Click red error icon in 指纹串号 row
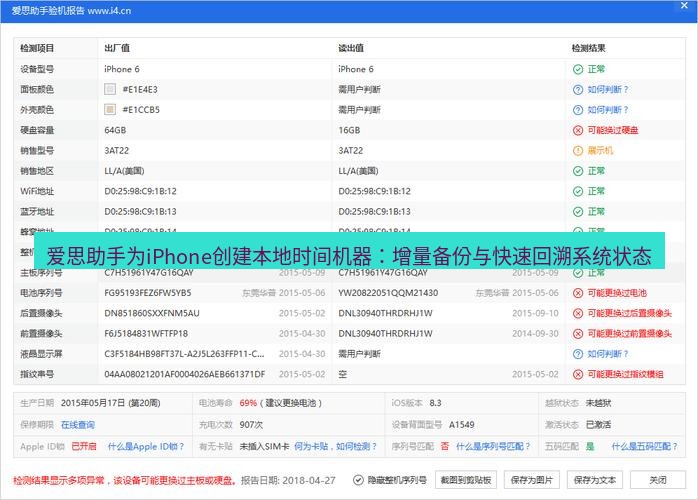This screenshot has width=698, height=500. coord(578,374)
